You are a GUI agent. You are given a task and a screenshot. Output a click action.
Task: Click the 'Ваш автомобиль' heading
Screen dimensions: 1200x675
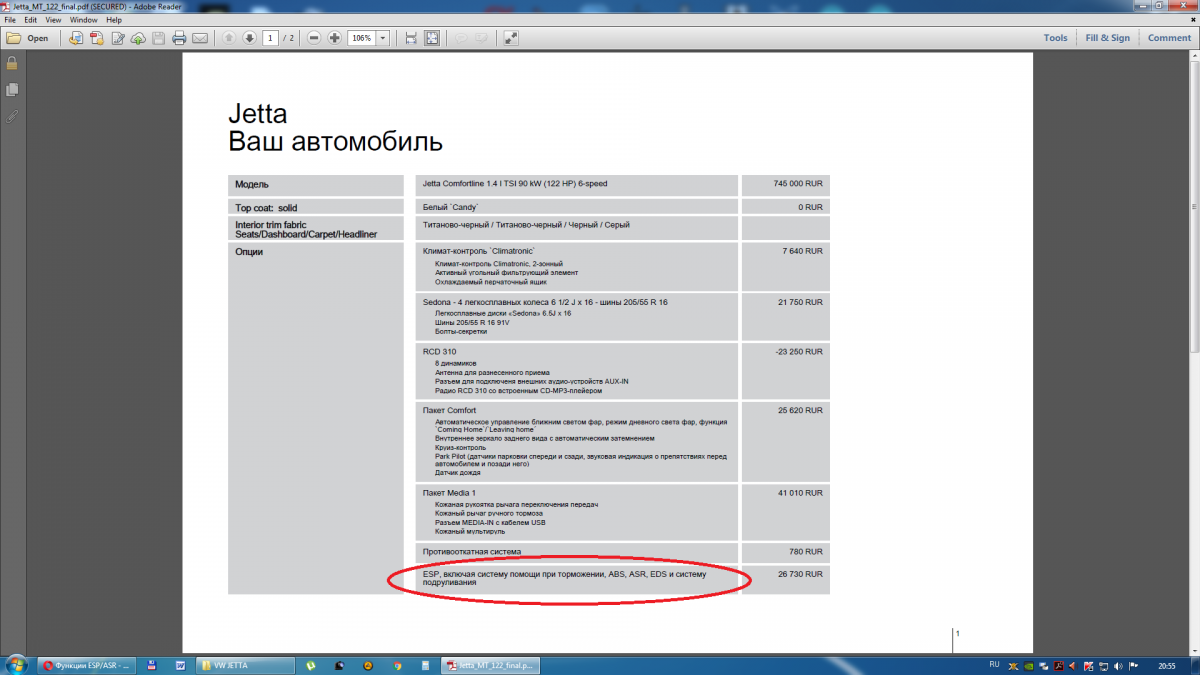click(x=336, y=141)
